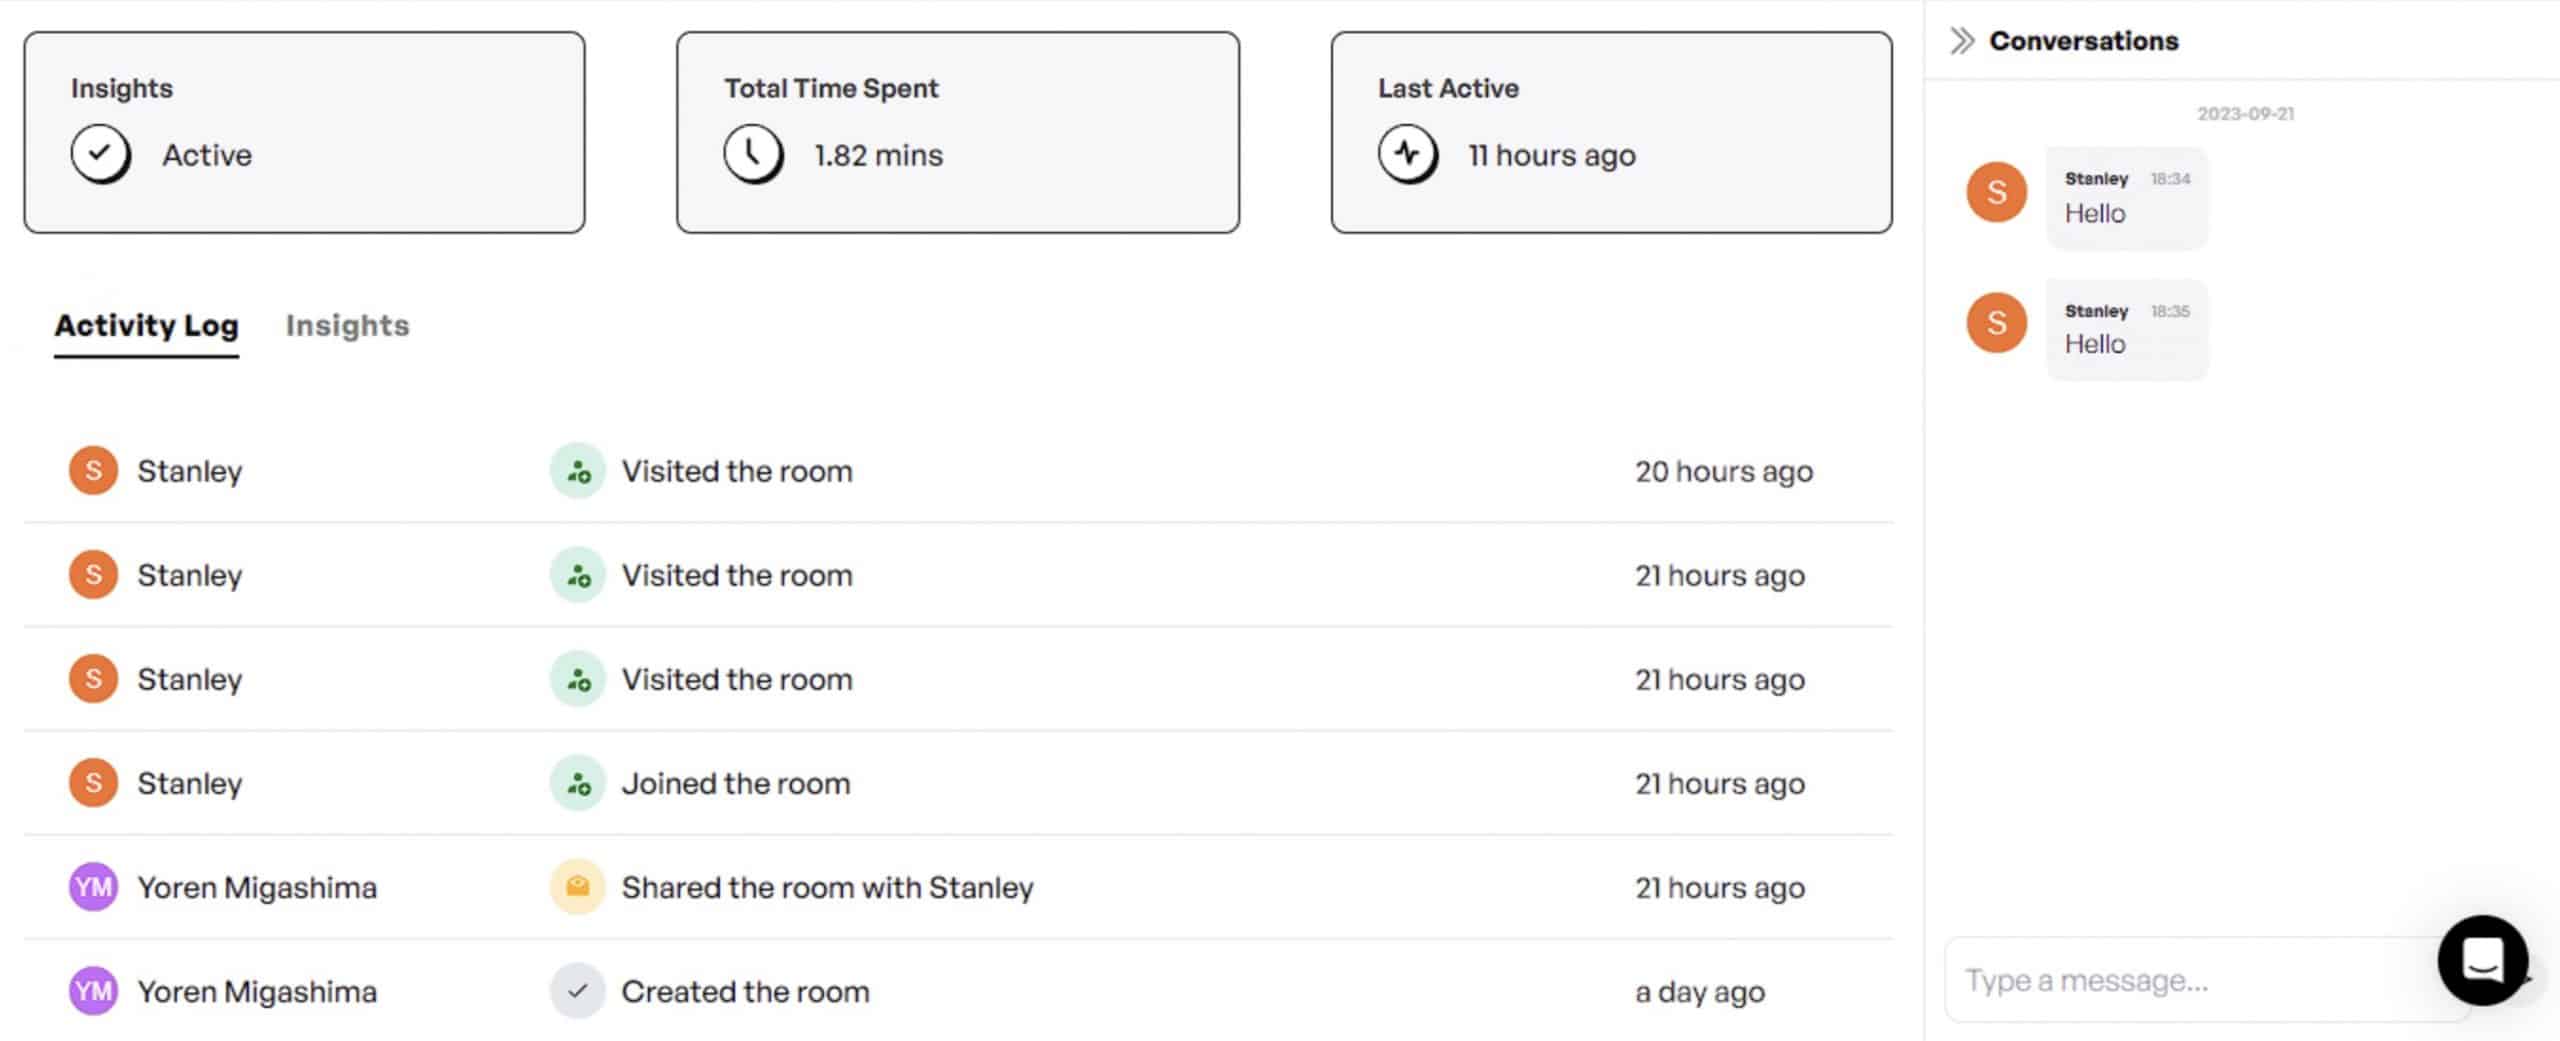Collapse the Conversations panel with double-chevron icon
The image size is (2560, 1041).
[x=1962, y=41]
